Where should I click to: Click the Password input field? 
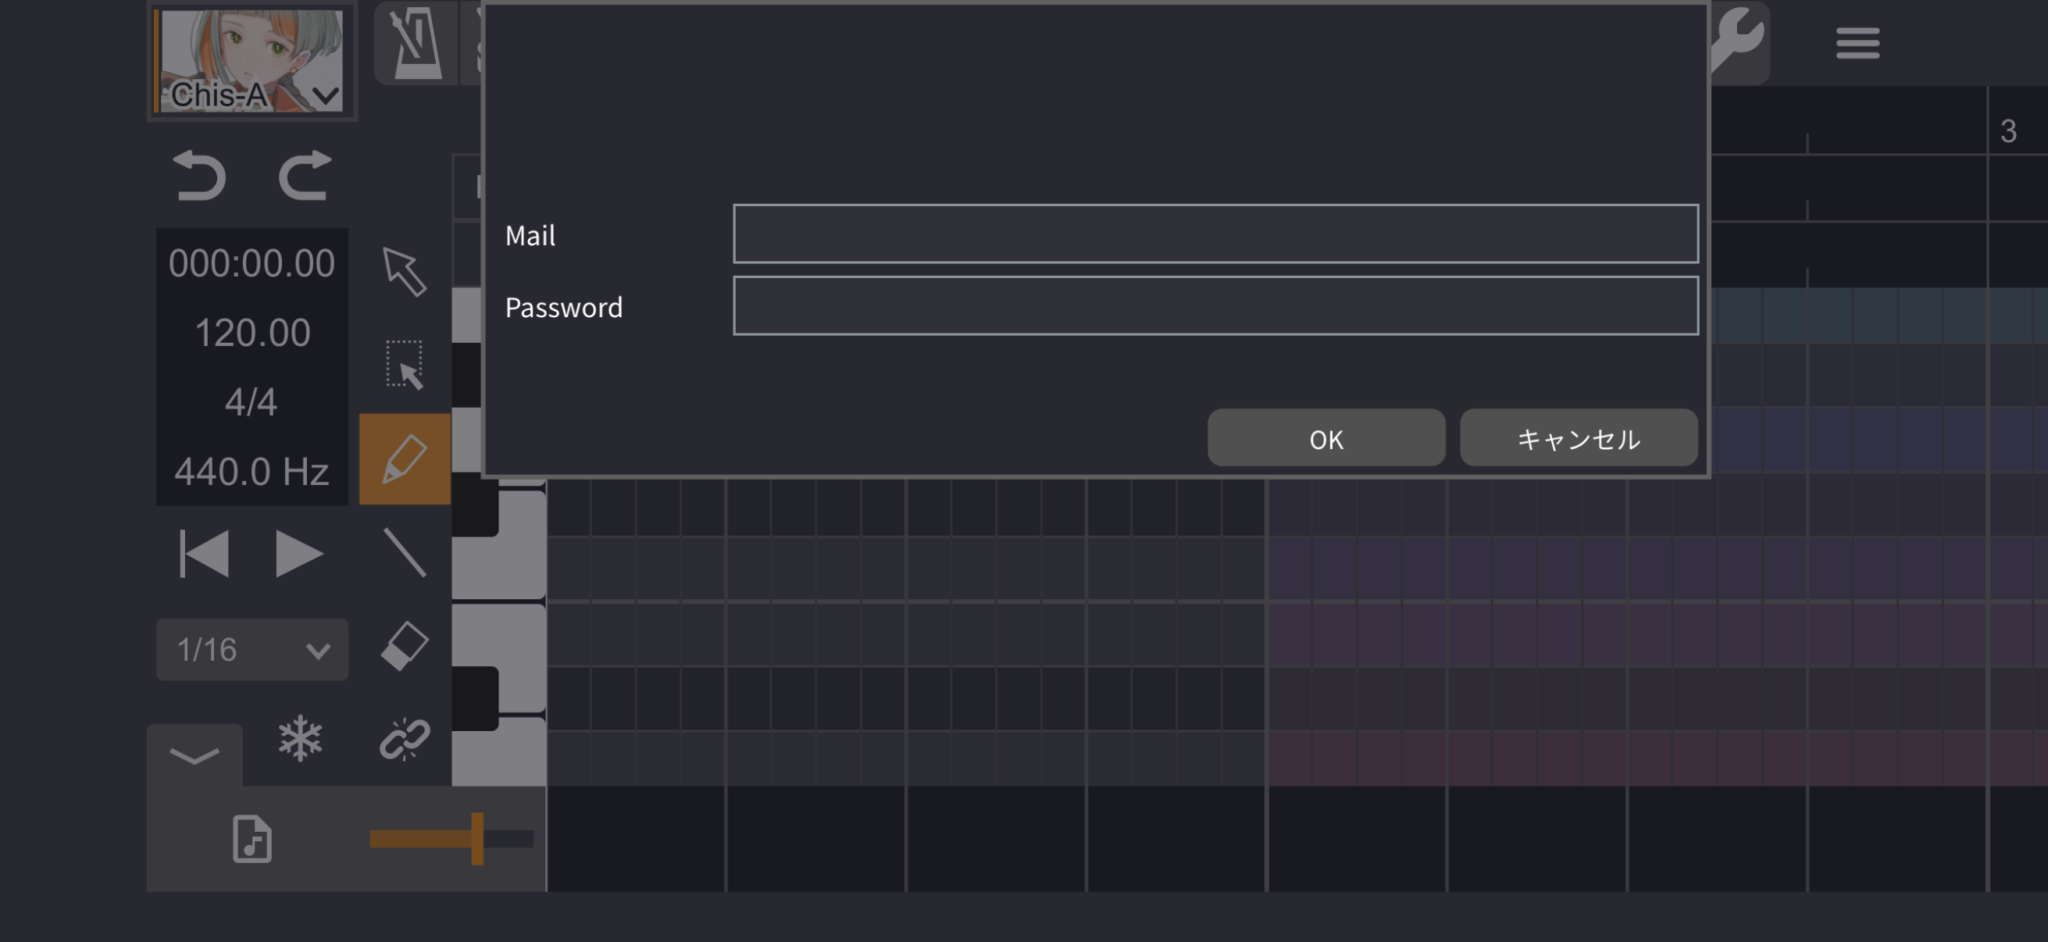[x=1214, y=305]
